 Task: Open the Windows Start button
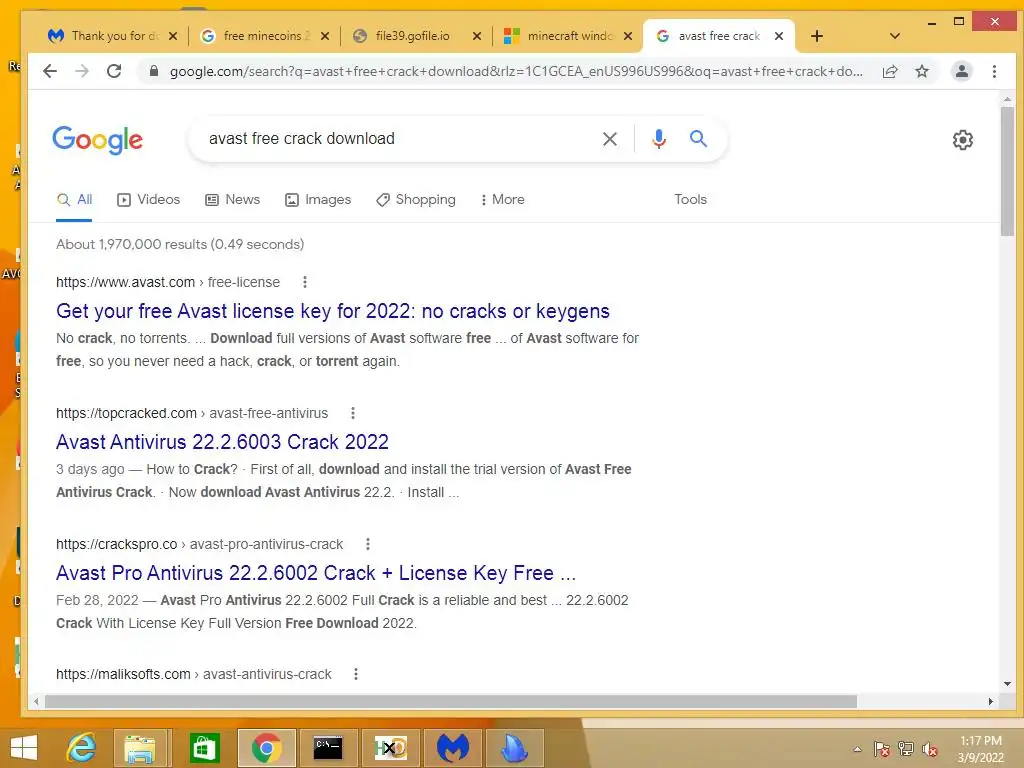(x=24, y=748)
